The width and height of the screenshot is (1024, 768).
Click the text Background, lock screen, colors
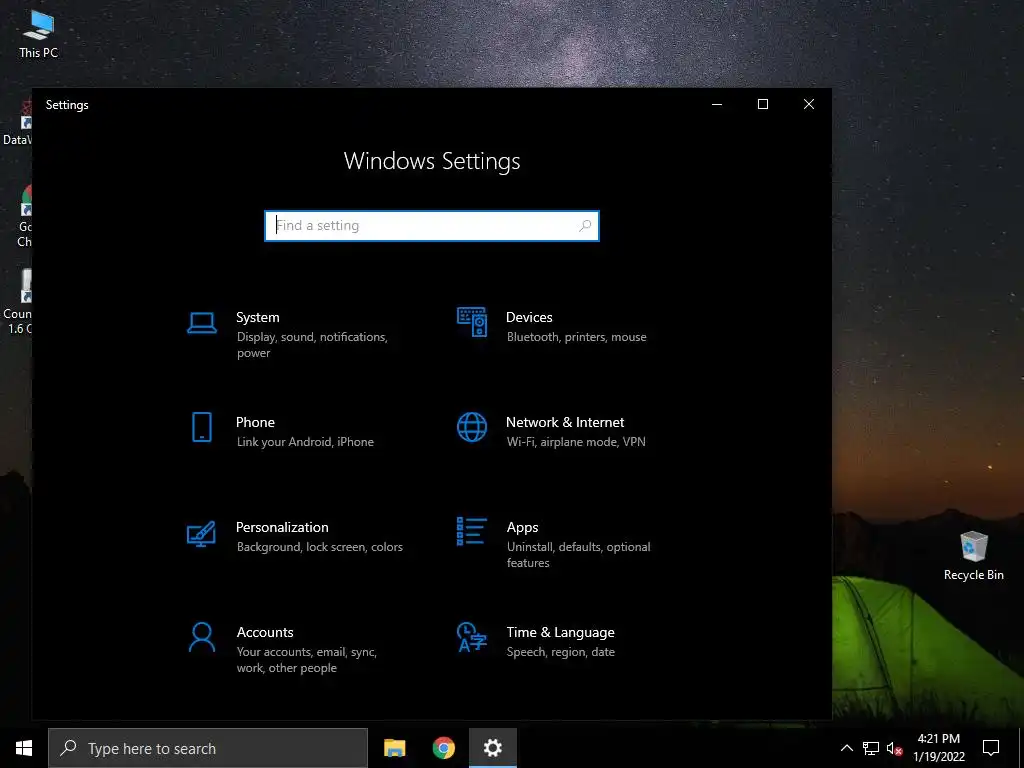coord(319,547)
